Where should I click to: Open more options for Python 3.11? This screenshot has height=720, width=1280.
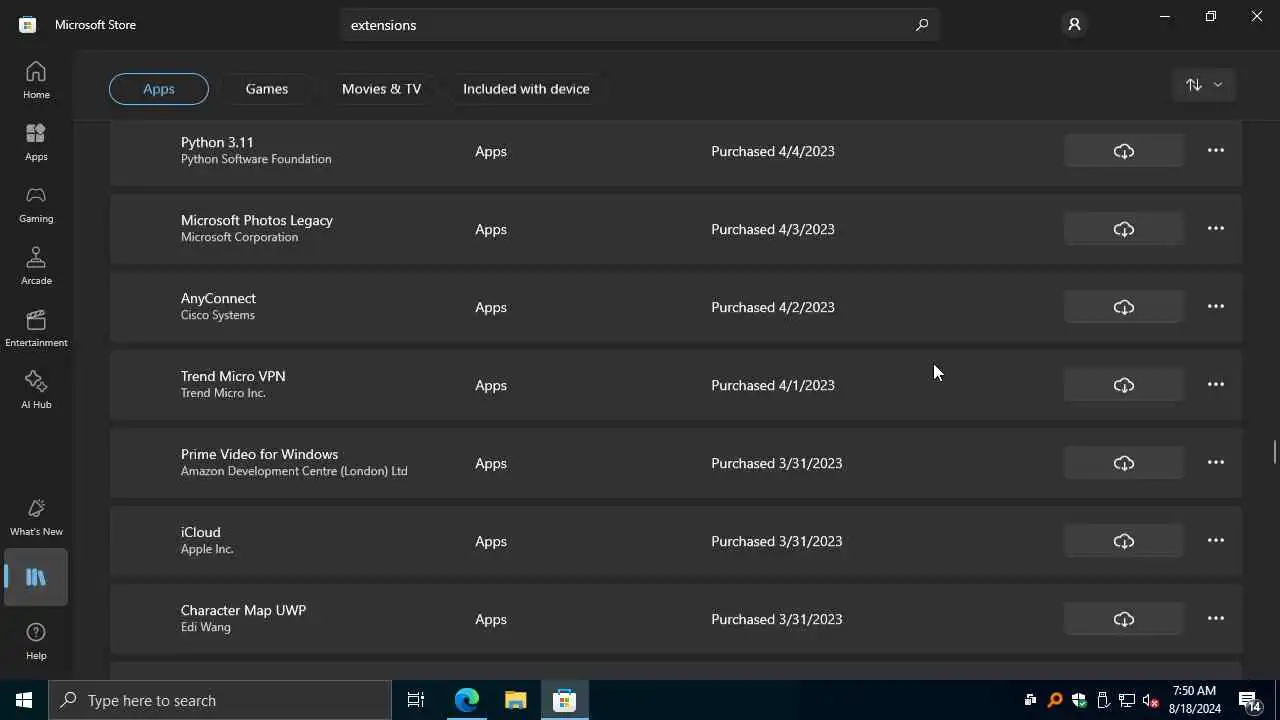click(x=1216, y=151)
